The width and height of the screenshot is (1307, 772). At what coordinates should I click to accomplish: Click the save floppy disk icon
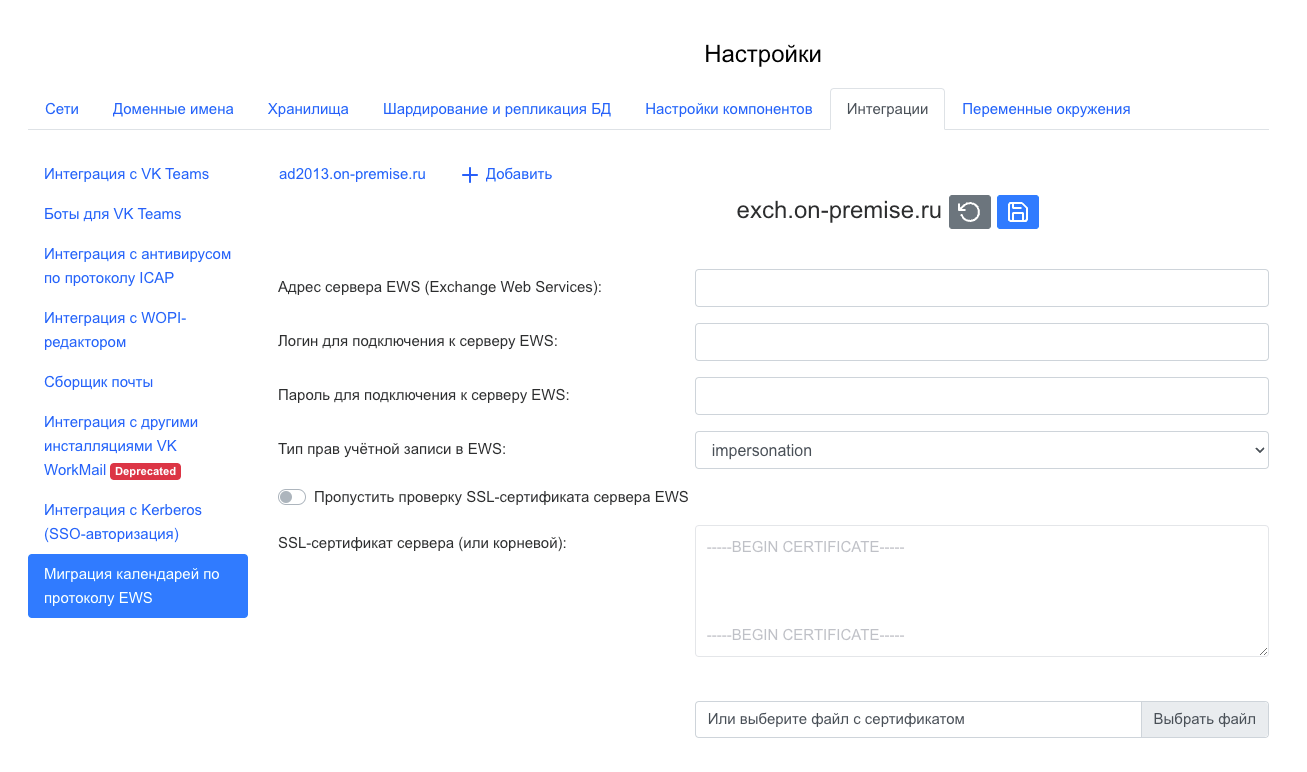(1017, 212)
